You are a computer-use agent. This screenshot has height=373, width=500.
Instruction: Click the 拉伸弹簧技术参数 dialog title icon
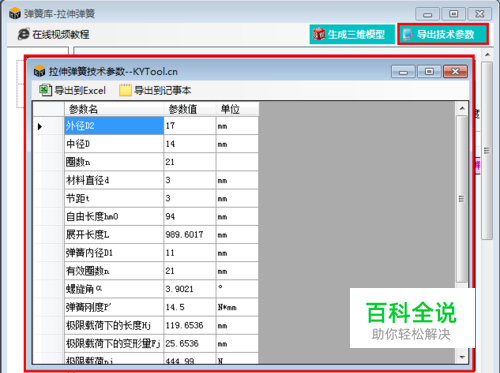(x=40, y=71)
